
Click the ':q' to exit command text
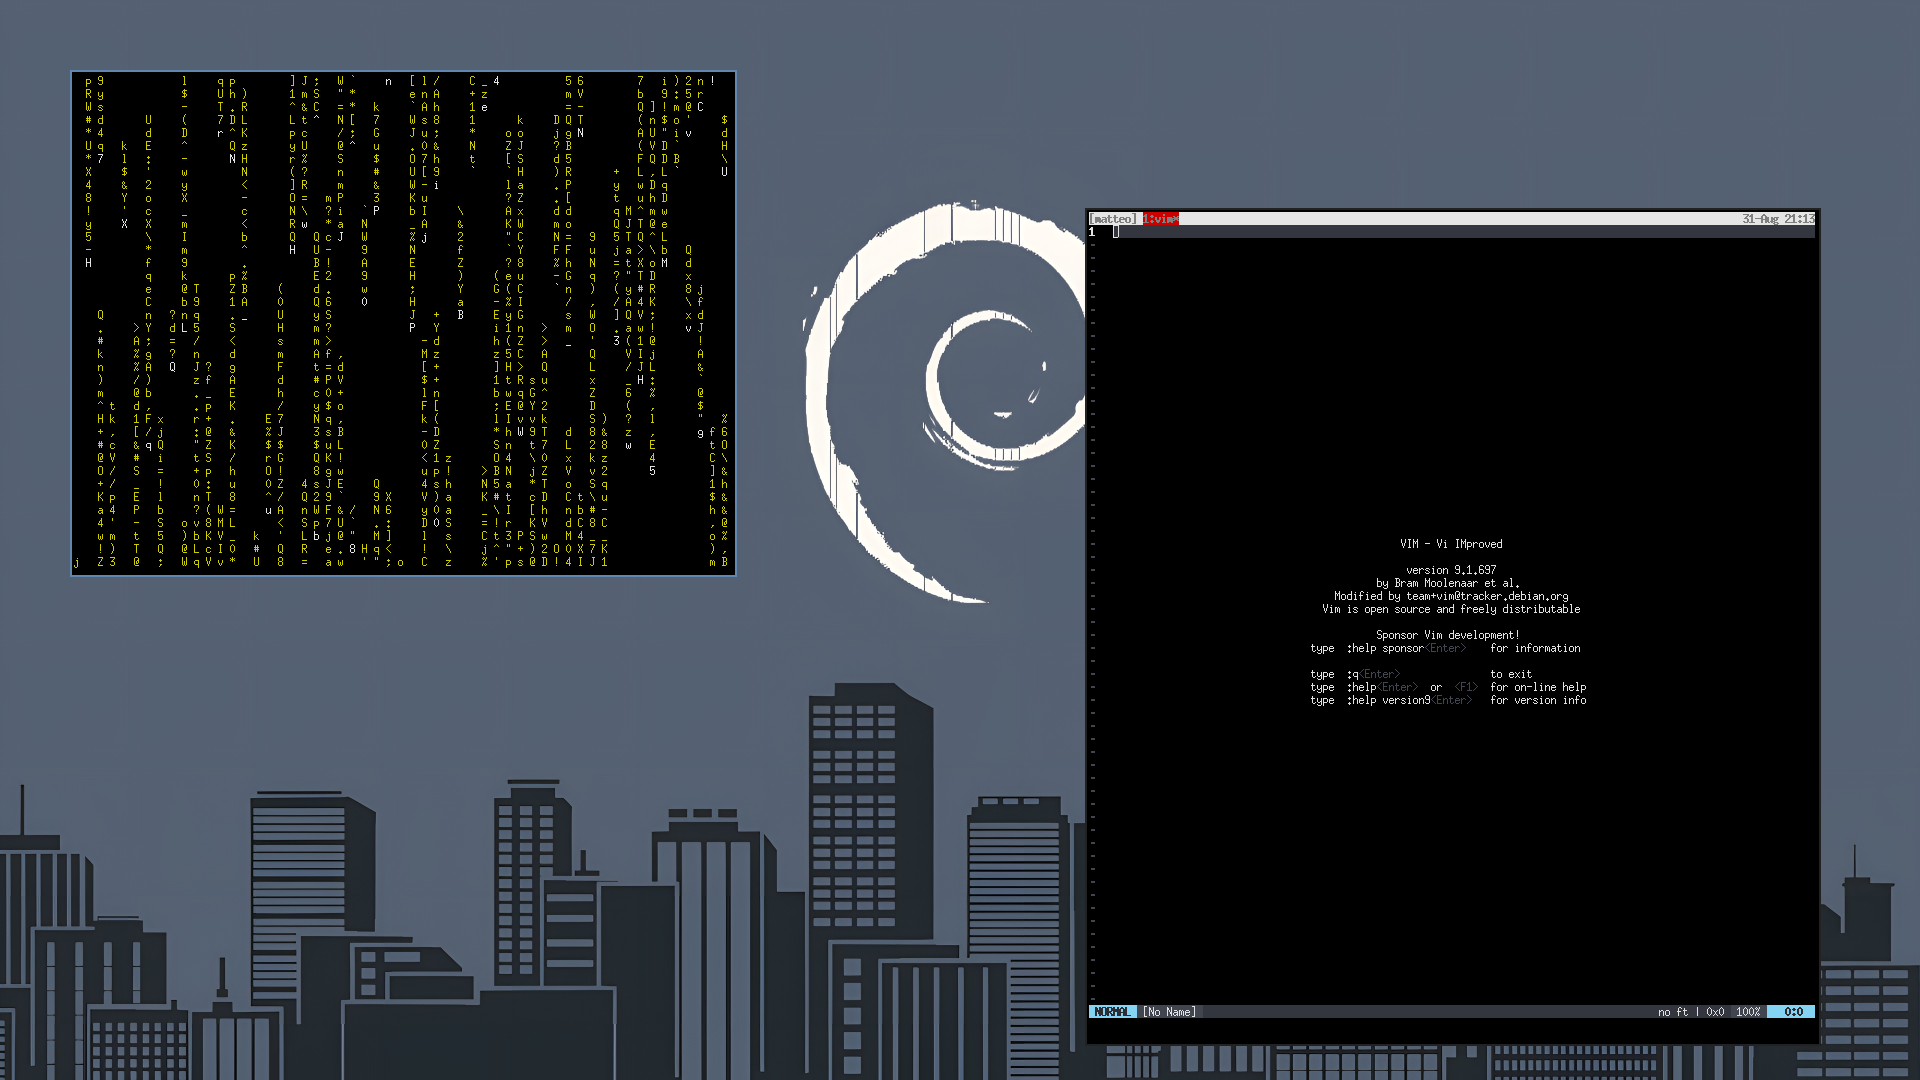pos(1352,674)
